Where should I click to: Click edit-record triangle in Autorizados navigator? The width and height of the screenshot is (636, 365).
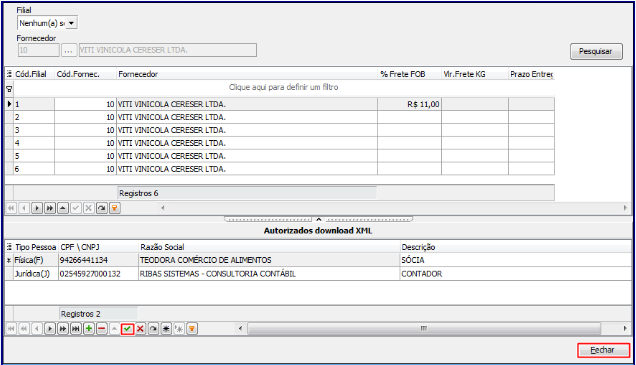(x=115, y=328)
